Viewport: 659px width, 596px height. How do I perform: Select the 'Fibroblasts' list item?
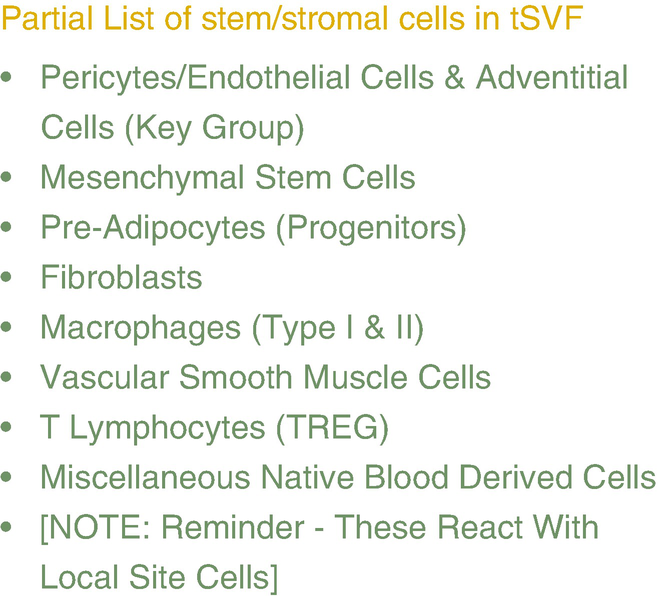121,277
